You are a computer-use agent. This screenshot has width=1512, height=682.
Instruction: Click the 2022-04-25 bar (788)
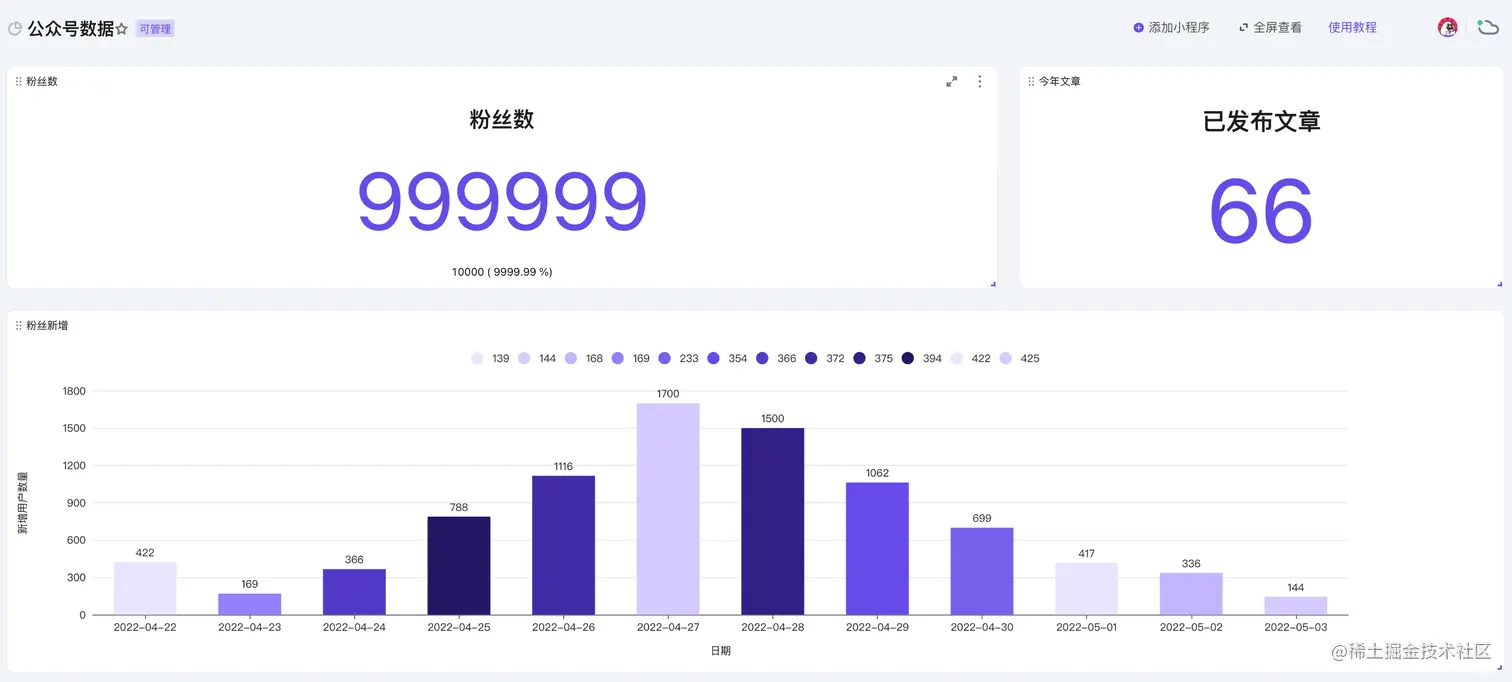[459, 566]
